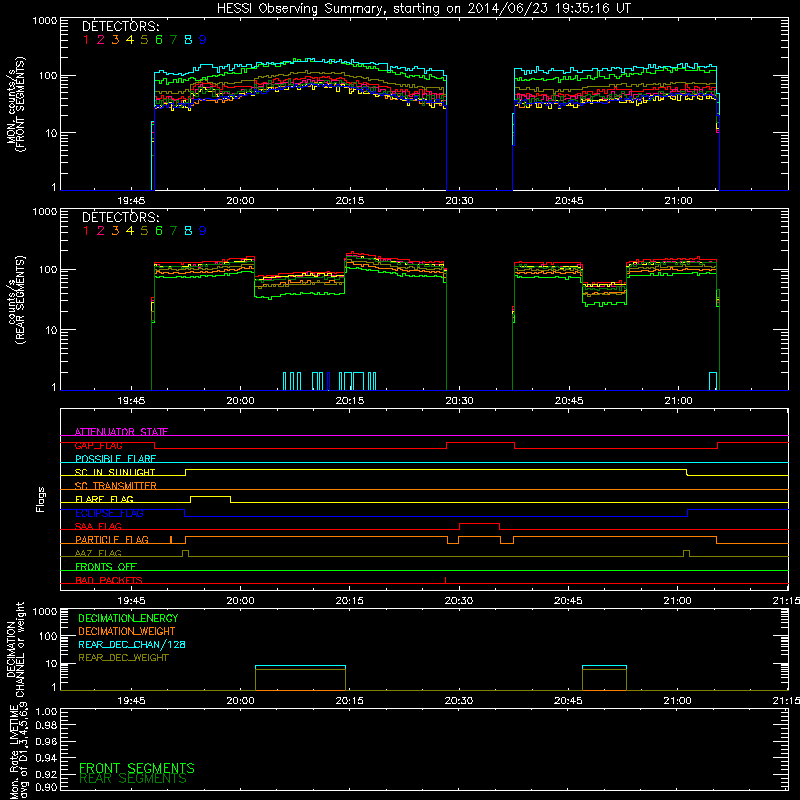Select the SC_TRANSMITTER flag label
This screenshot has width=800, height=800.
pyautogui.click(x=115, y=486)
